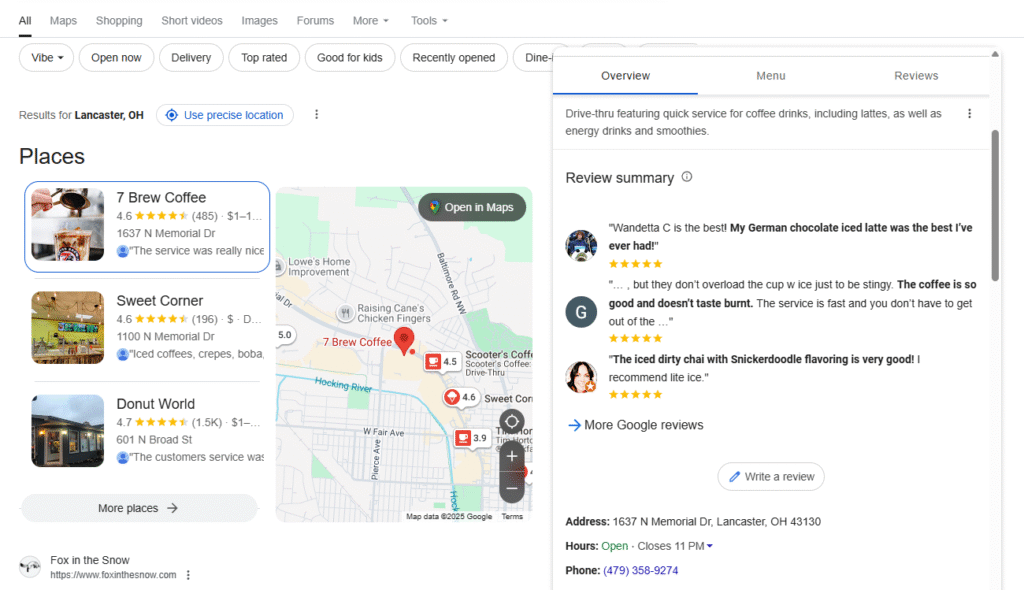Image resolution: width=1024 pixels, height=590 pixels.
Task: Open the More search categories dropdown
Action: click(370, 21)
